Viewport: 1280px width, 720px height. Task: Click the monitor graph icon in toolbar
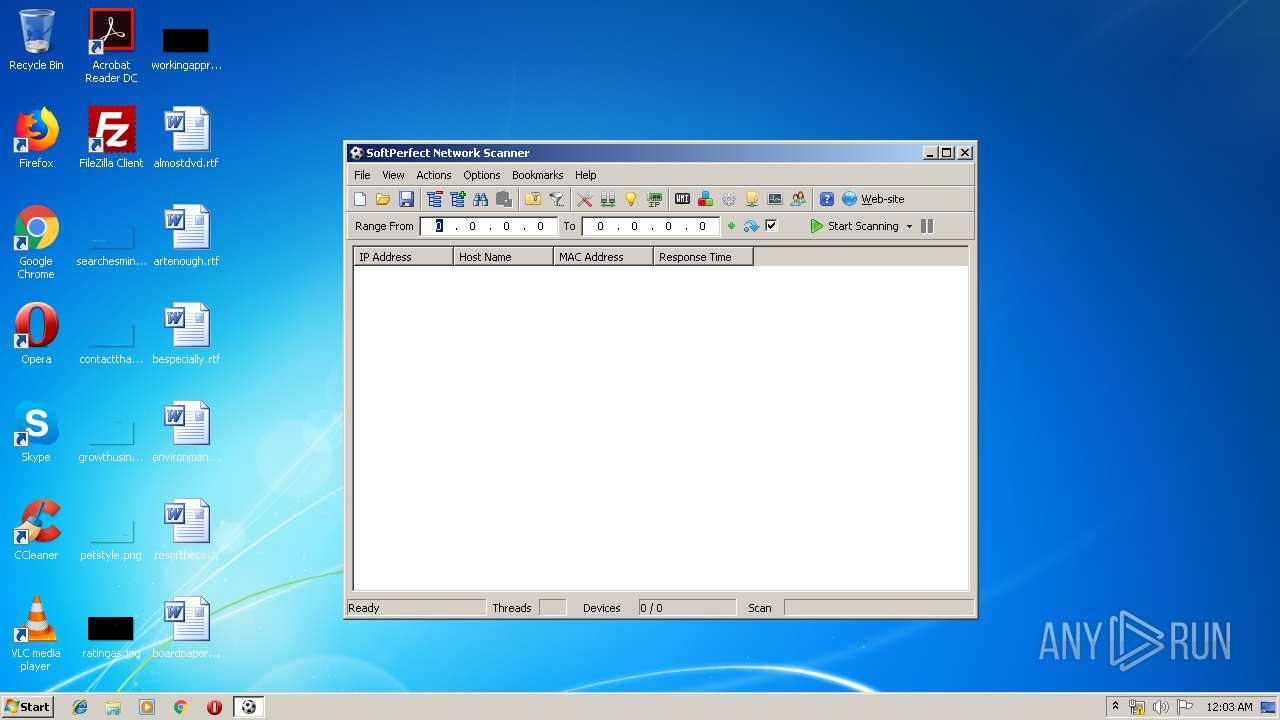775,199
